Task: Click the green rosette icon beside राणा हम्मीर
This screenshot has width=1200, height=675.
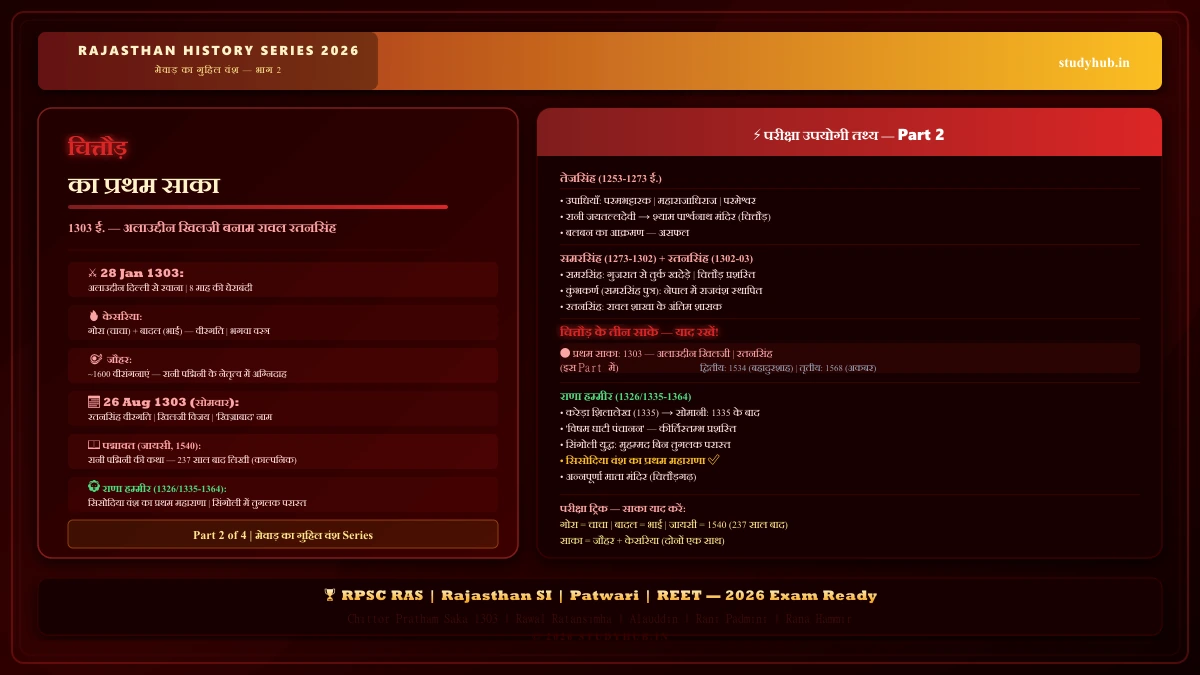Action: pos(94,488)
